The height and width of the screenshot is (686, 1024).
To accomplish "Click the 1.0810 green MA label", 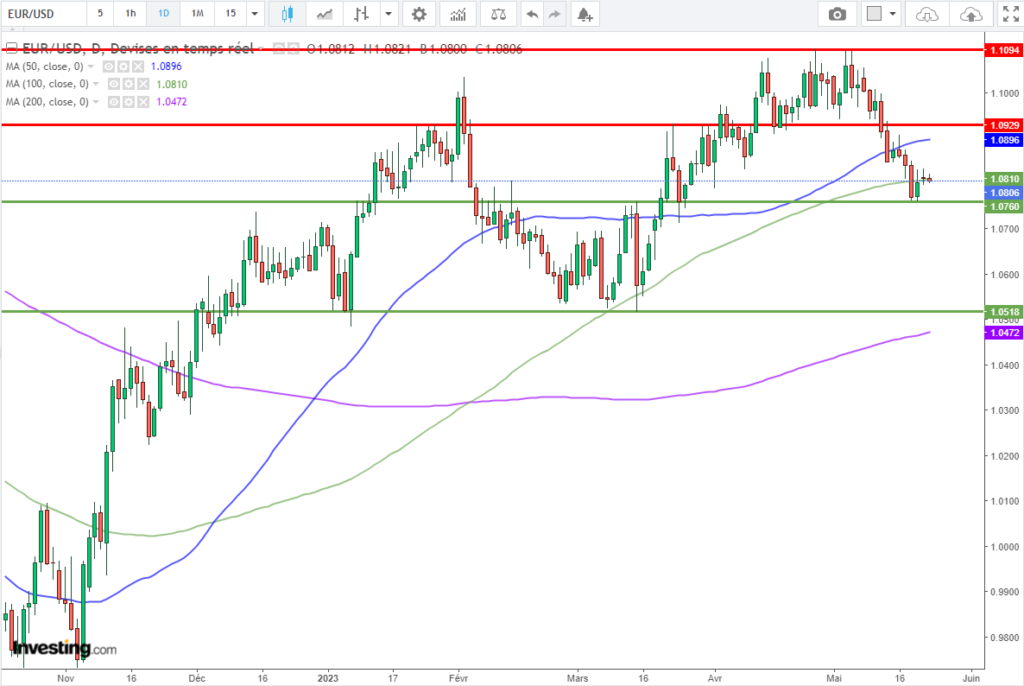I will coord(1002,178).
